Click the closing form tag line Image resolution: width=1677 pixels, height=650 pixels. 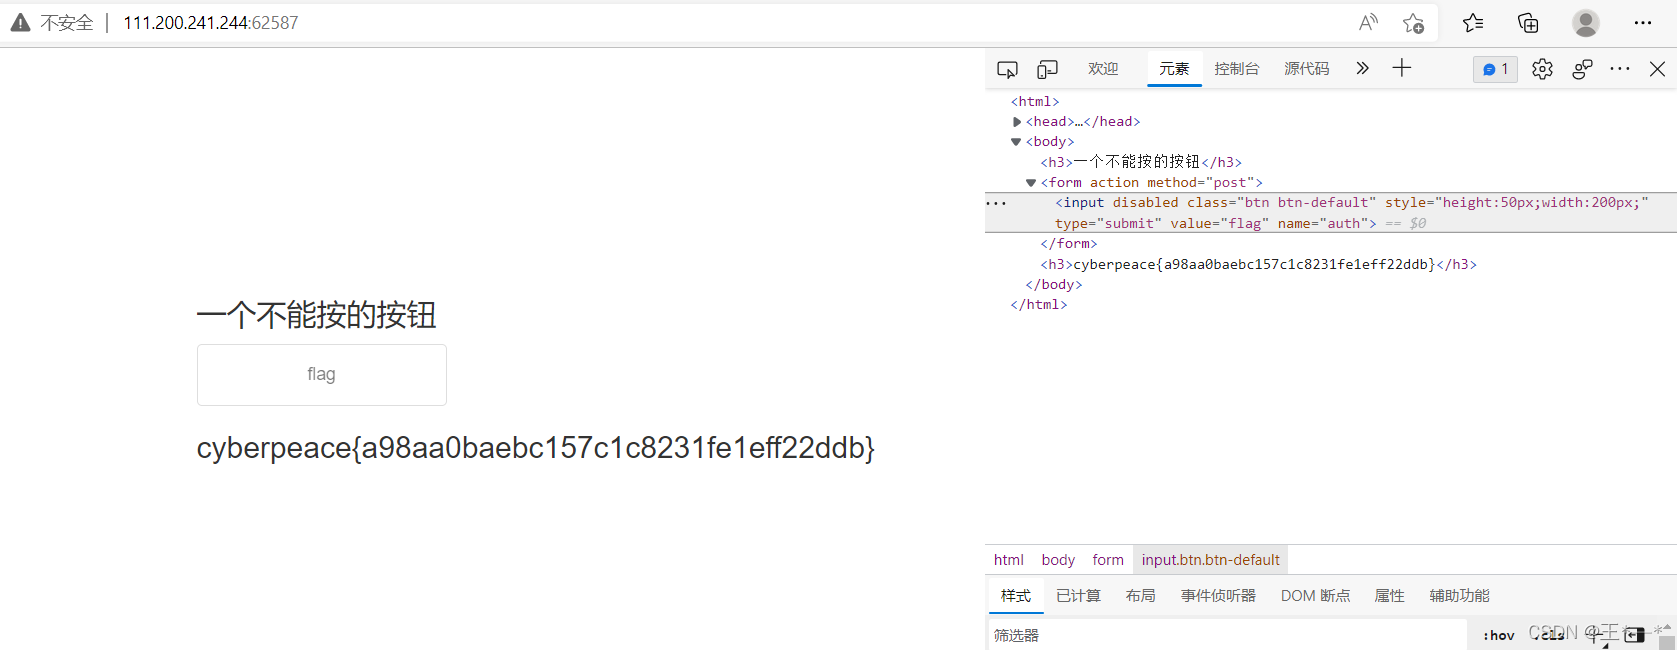point(1069,244)
